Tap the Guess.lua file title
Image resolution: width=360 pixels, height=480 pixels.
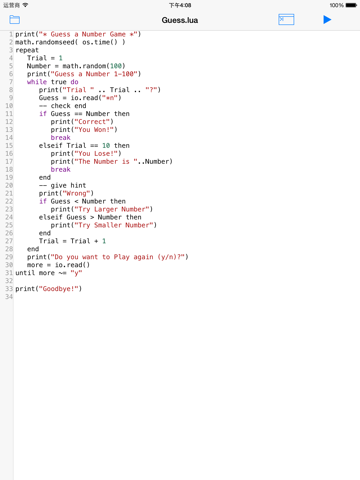tap(180, 20)
